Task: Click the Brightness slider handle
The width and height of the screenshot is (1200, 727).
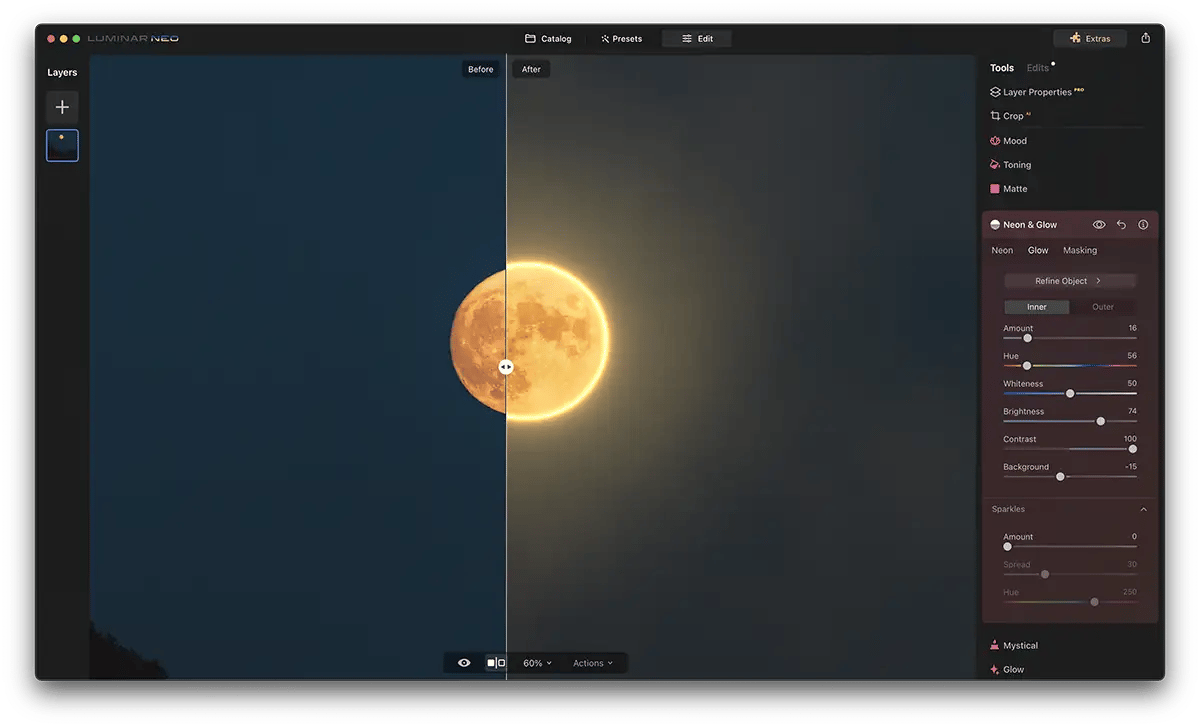Action: point(1101,421)
